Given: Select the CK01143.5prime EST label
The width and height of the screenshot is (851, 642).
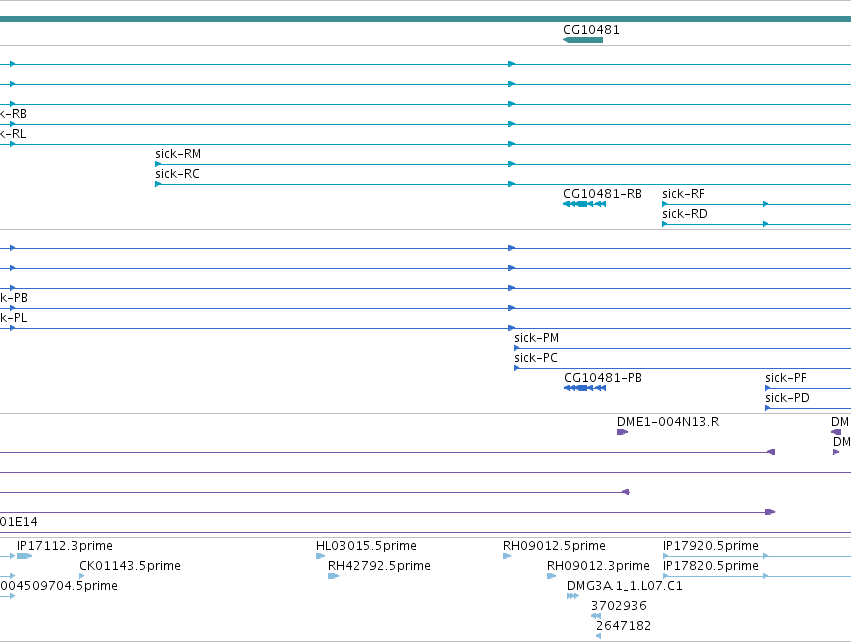Looking at the screenshot, I should click(x=130, y=566).
